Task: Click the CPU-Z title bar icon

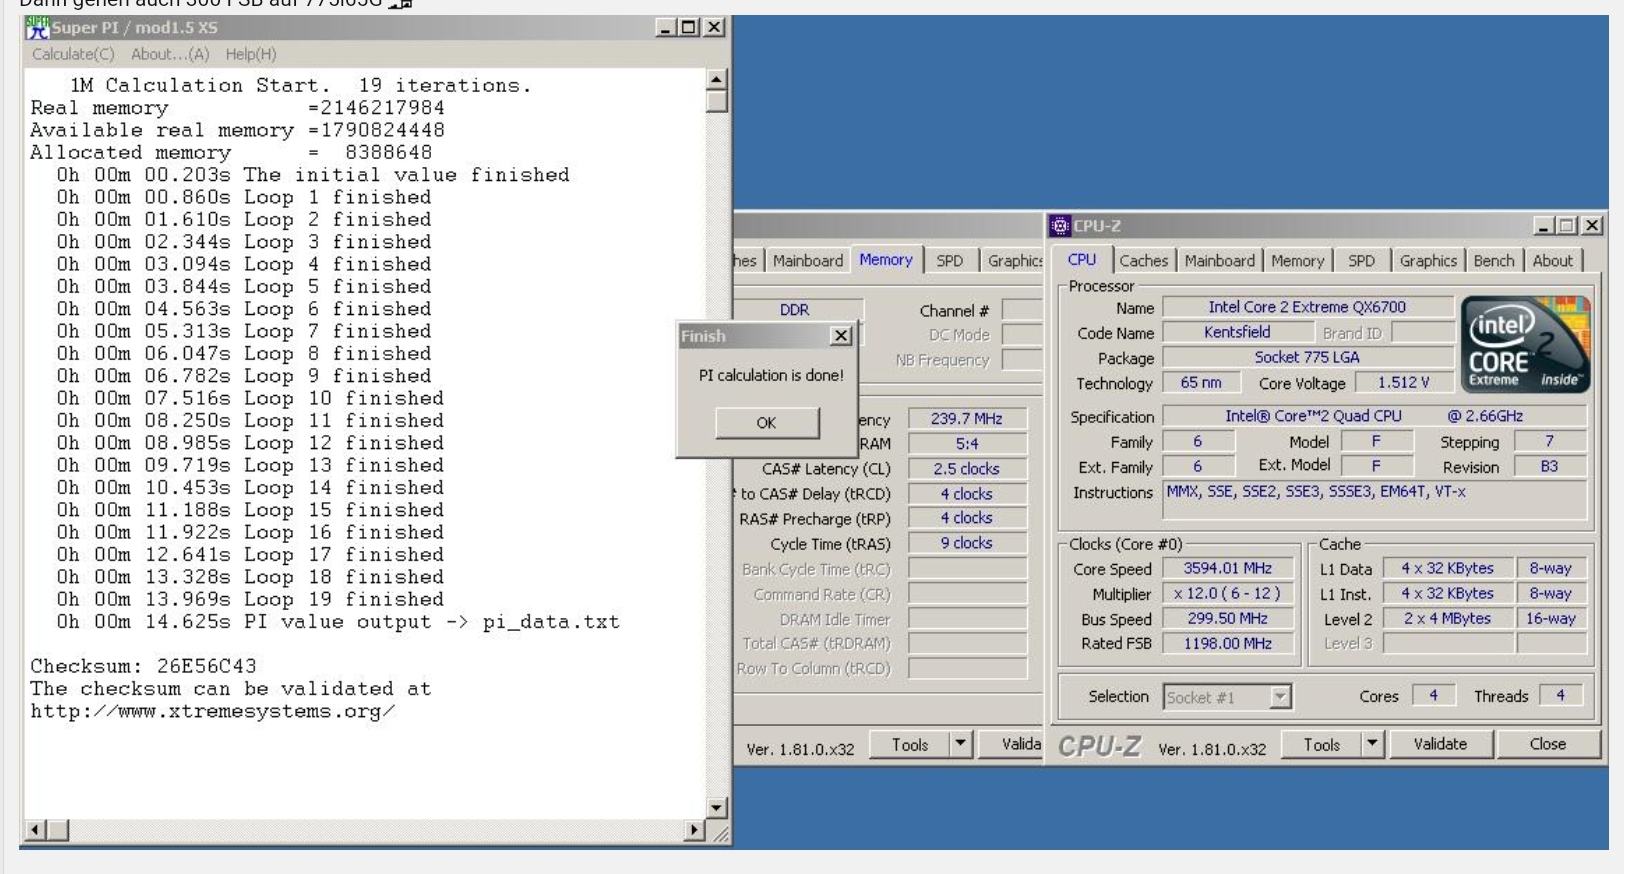Action: point(1061,226)
